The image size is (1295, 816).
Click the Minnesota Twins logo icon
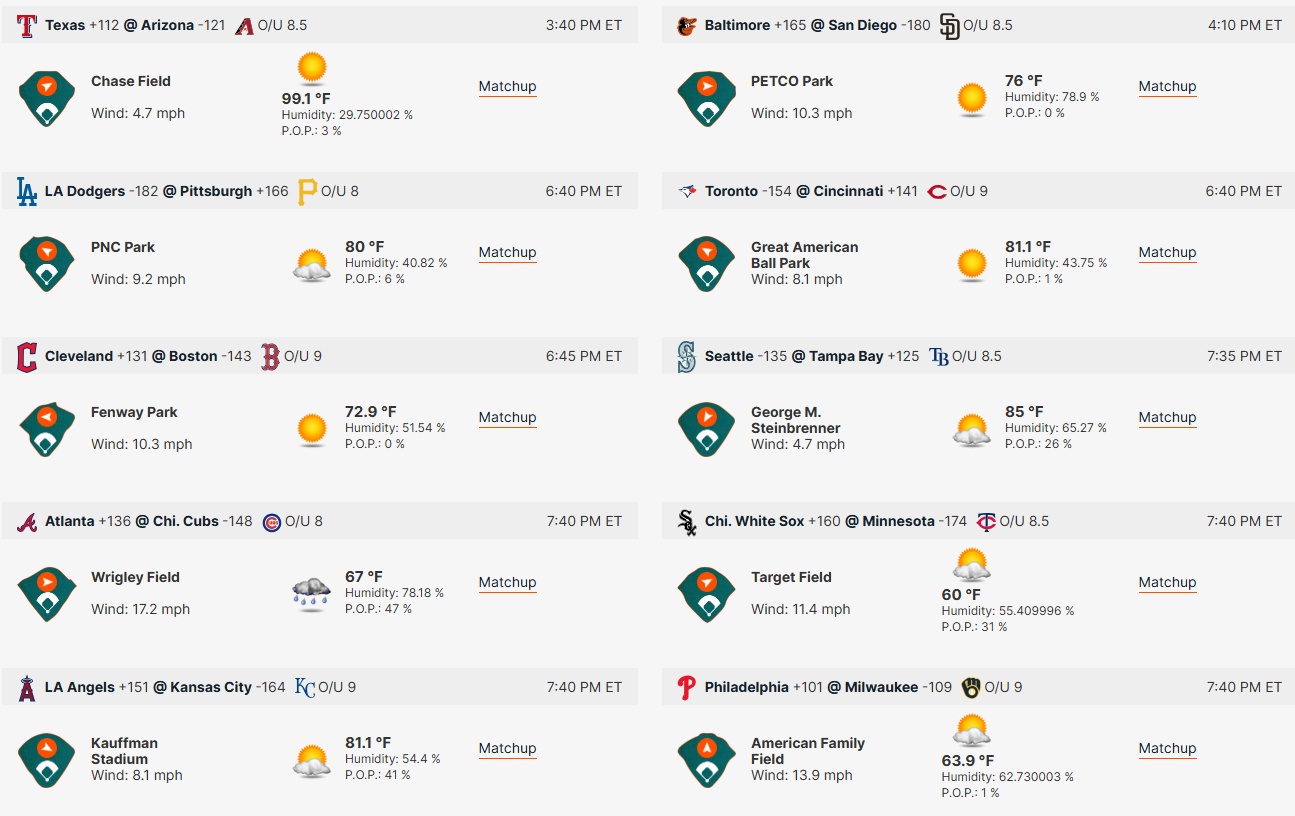986,521
